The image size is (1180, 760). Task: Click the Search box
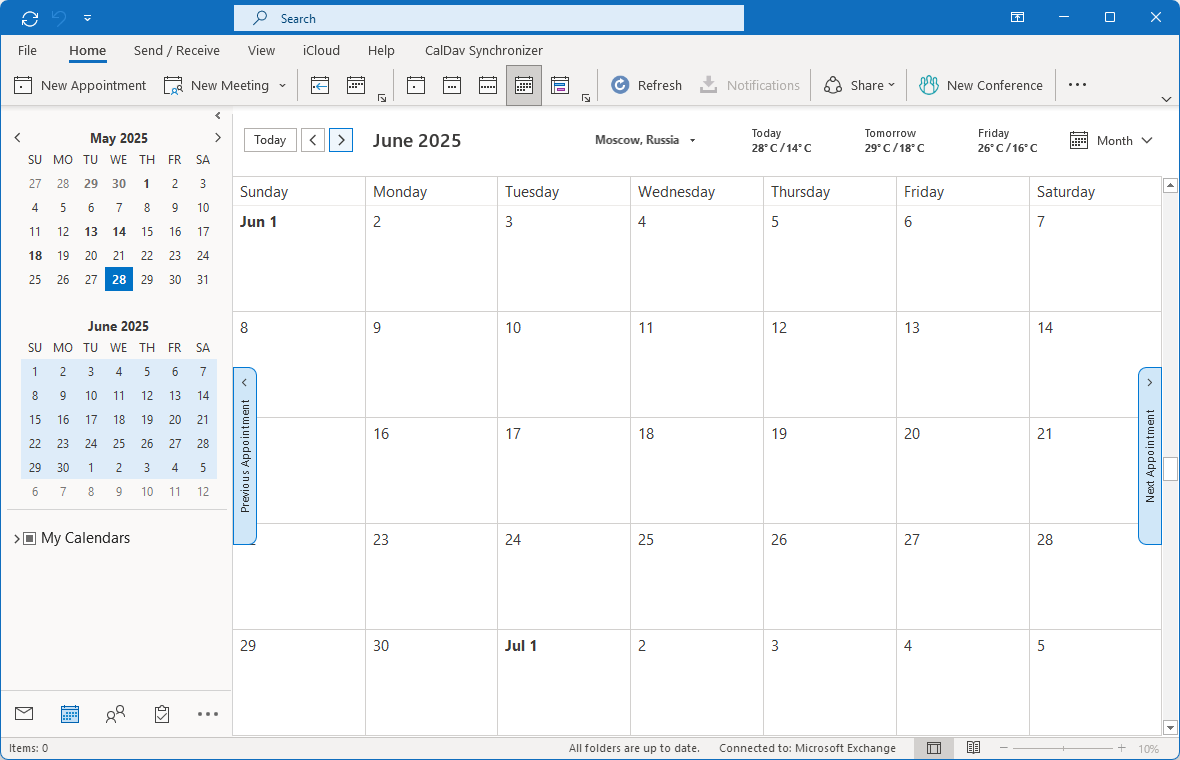tap(488, 18)
